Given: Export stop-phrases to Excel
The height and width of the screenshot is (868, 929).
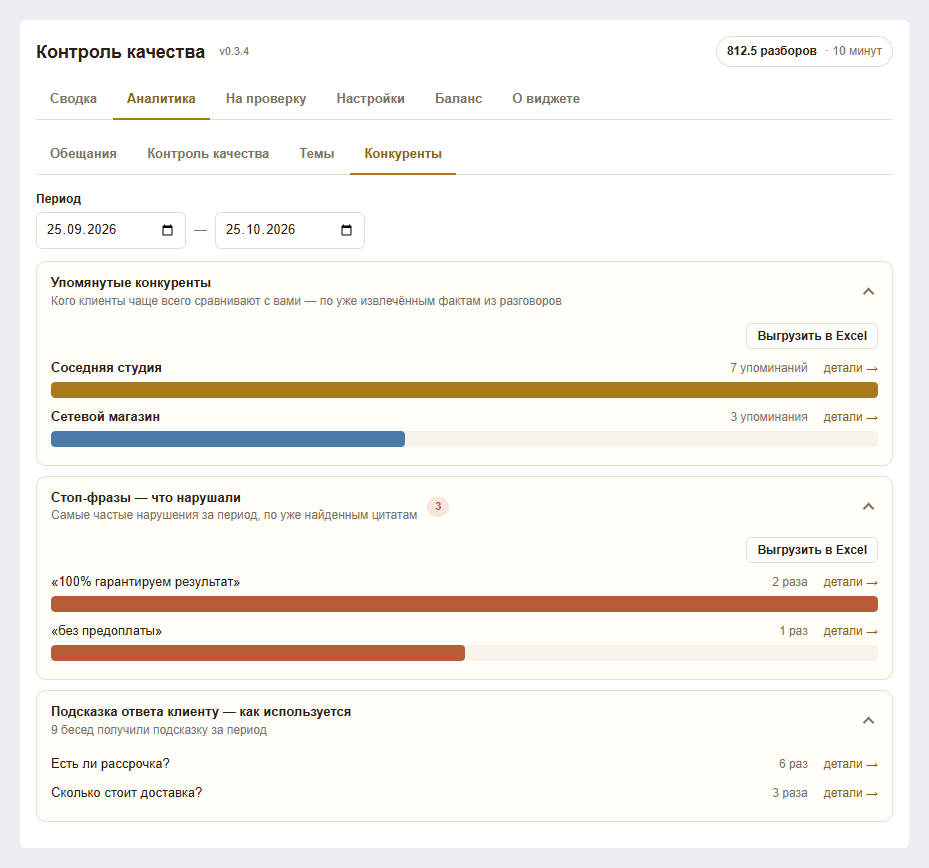Looking at the screenshot, I should [812, 550].
